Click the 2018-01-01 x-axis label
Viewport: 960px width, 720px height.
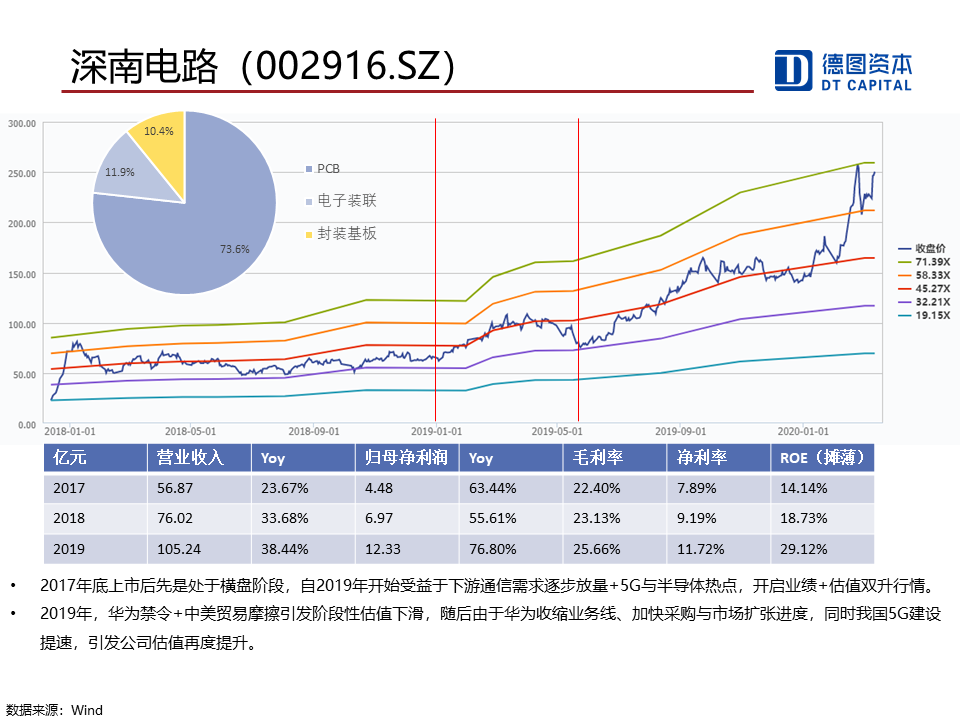click(x=70, y=431)
